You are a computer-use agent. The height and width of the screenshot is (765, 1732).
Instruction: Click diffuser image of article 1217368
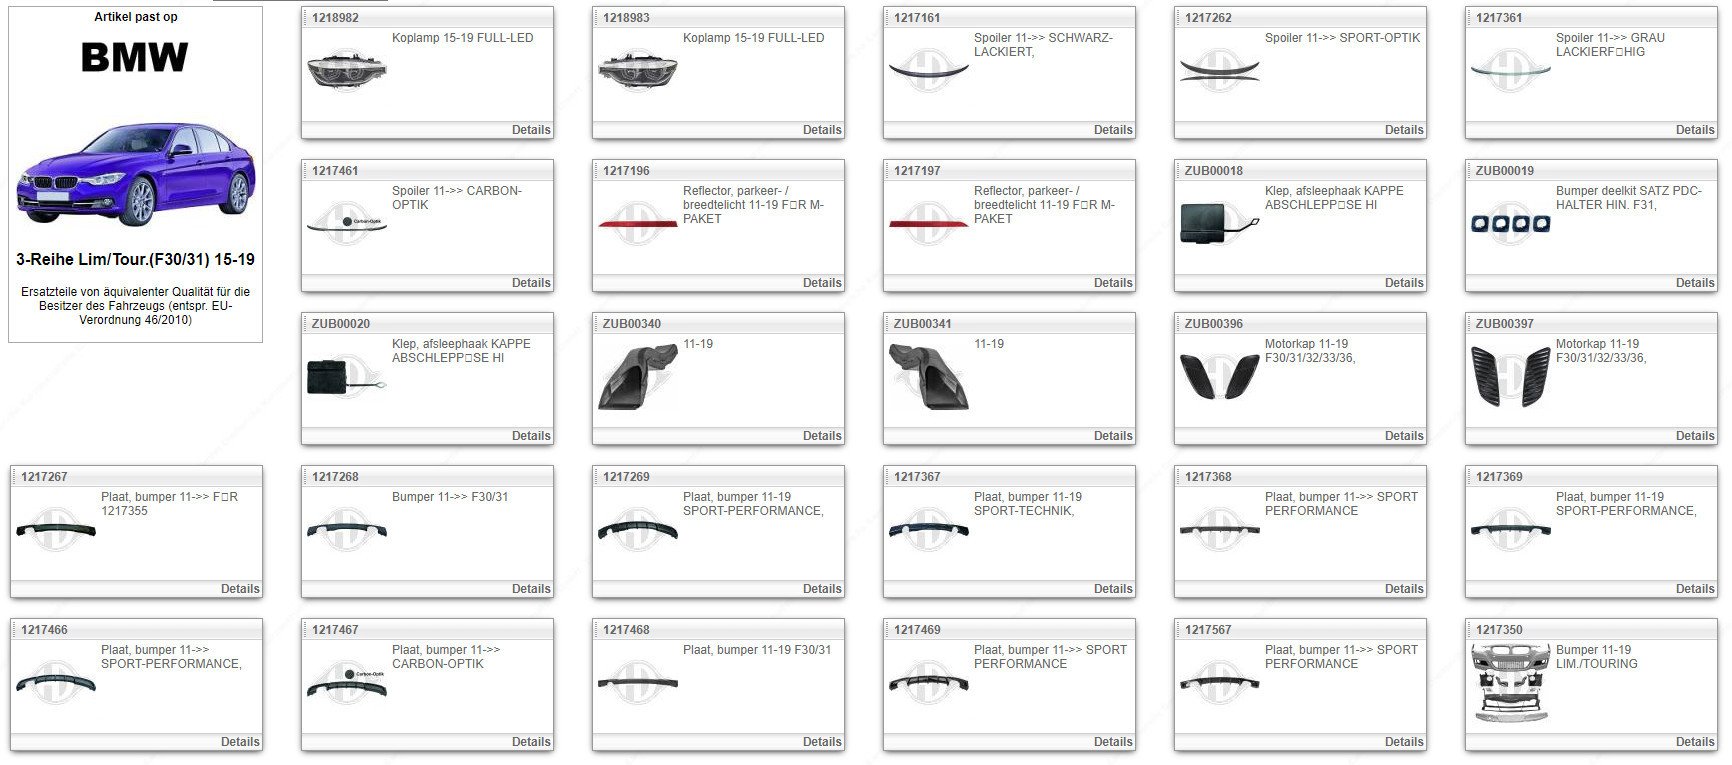click(x=1219, y=529)
